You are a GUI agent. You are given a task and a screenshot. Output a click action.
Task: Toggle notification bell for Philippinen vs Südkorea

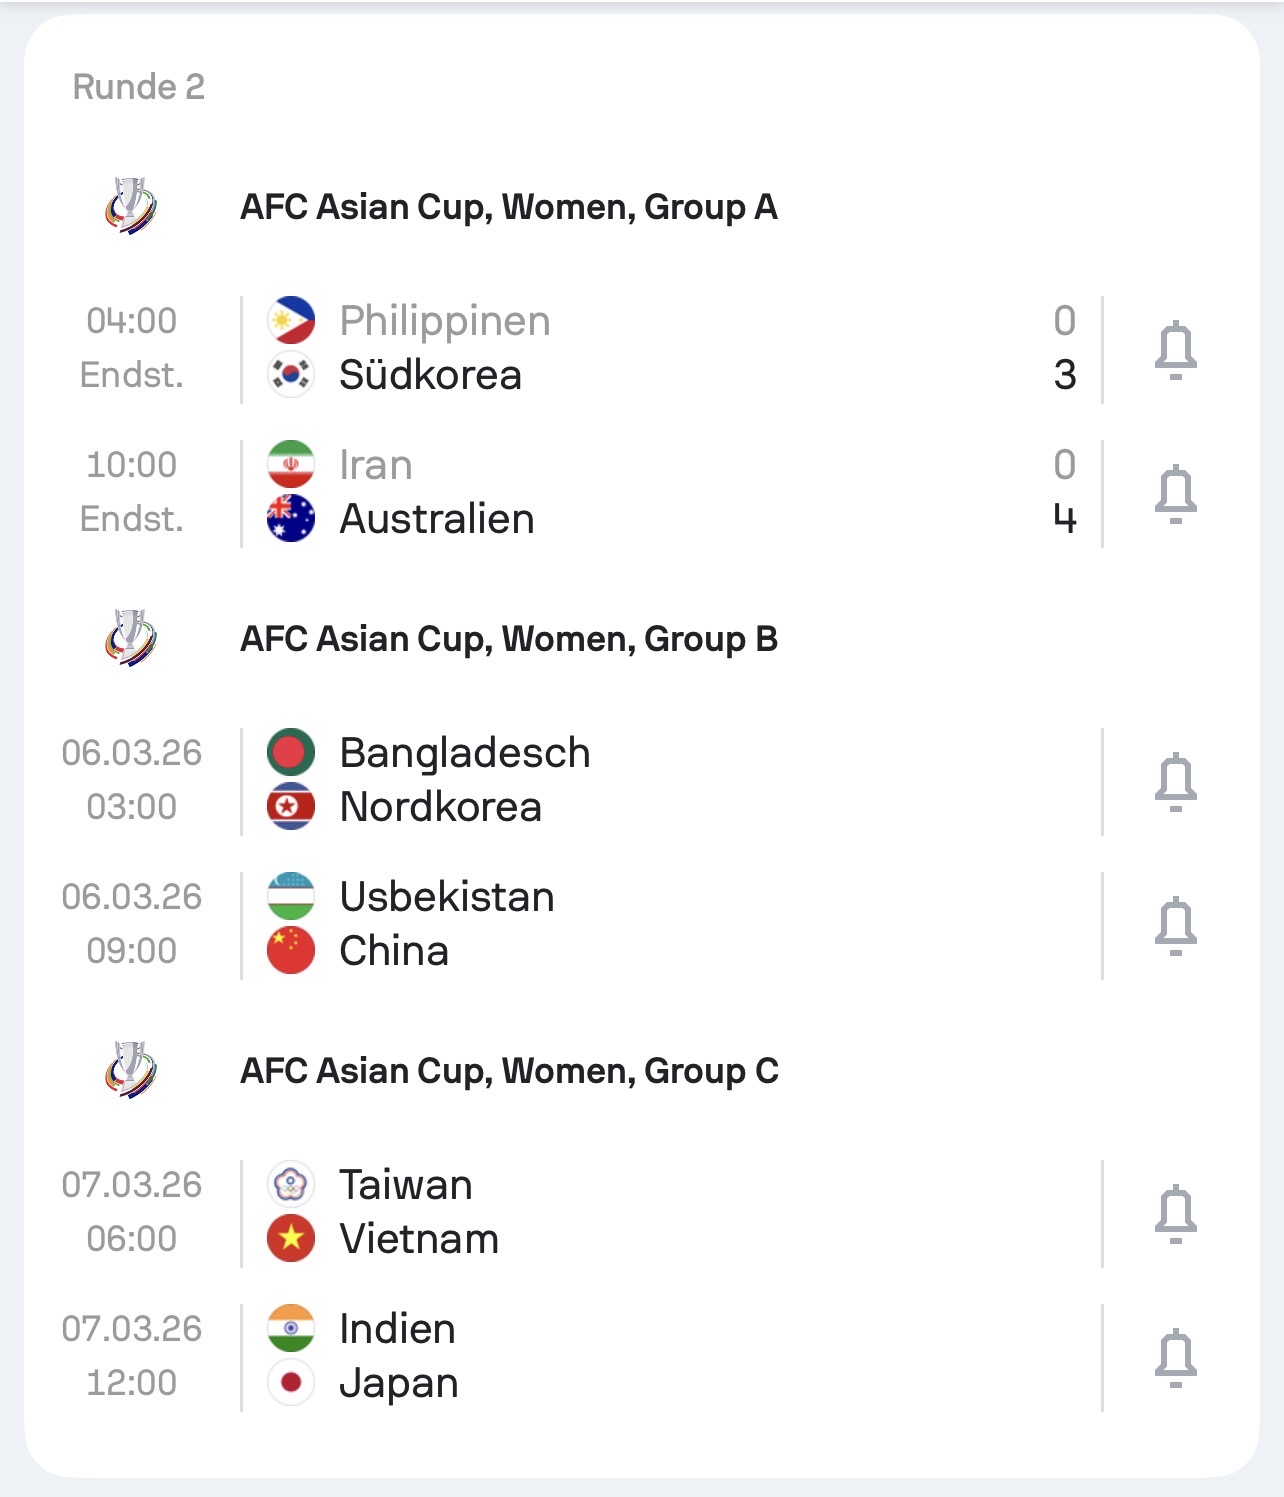pos(1175,349)
